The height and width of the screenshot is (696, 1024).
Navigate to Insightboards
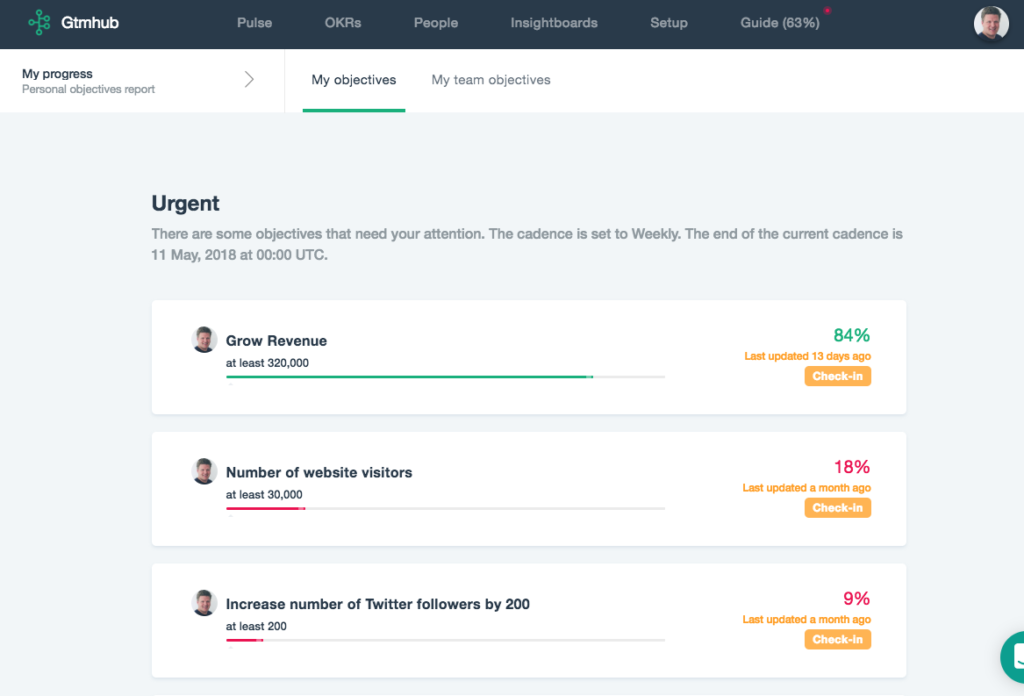coord(554,23)
